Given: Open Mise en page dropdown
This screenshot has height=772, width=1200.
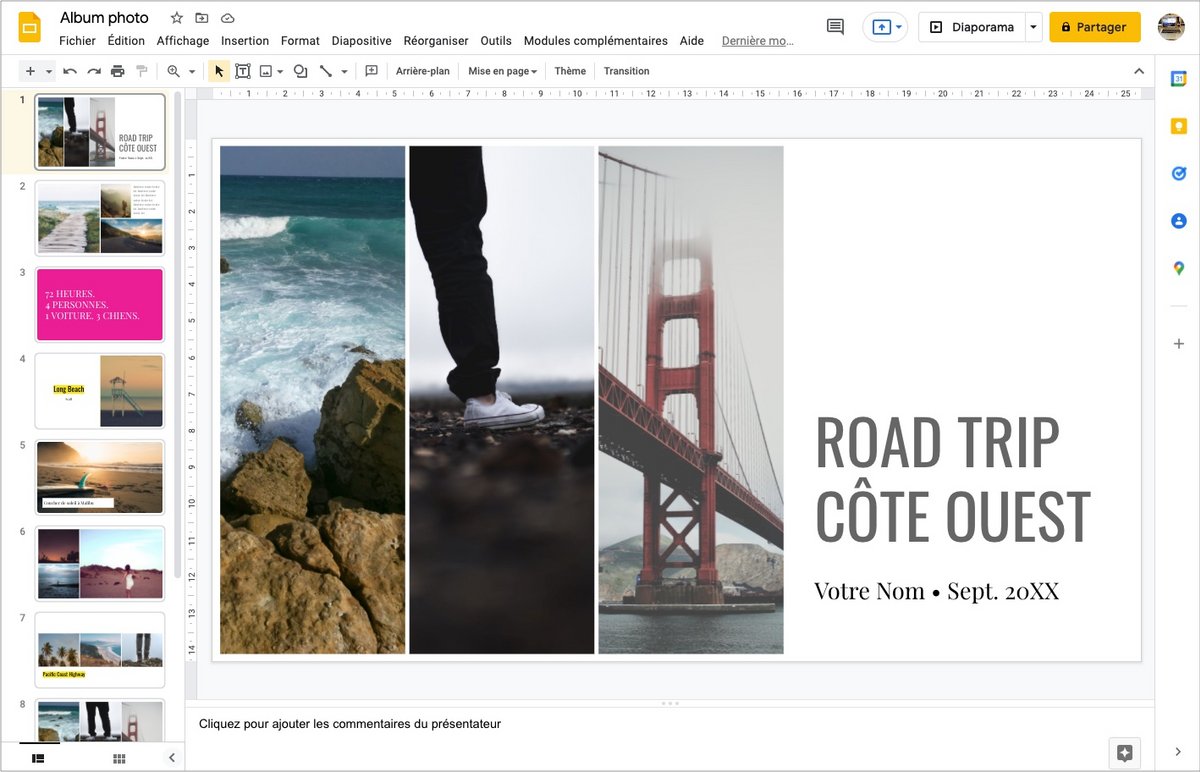Looking at the screenshot, I should [x=503, y=71].
